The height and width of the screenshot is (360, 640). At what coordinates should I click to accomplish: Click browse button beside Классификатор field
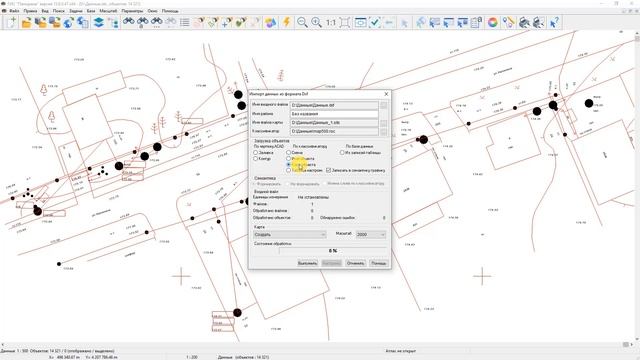click(384, 131)
